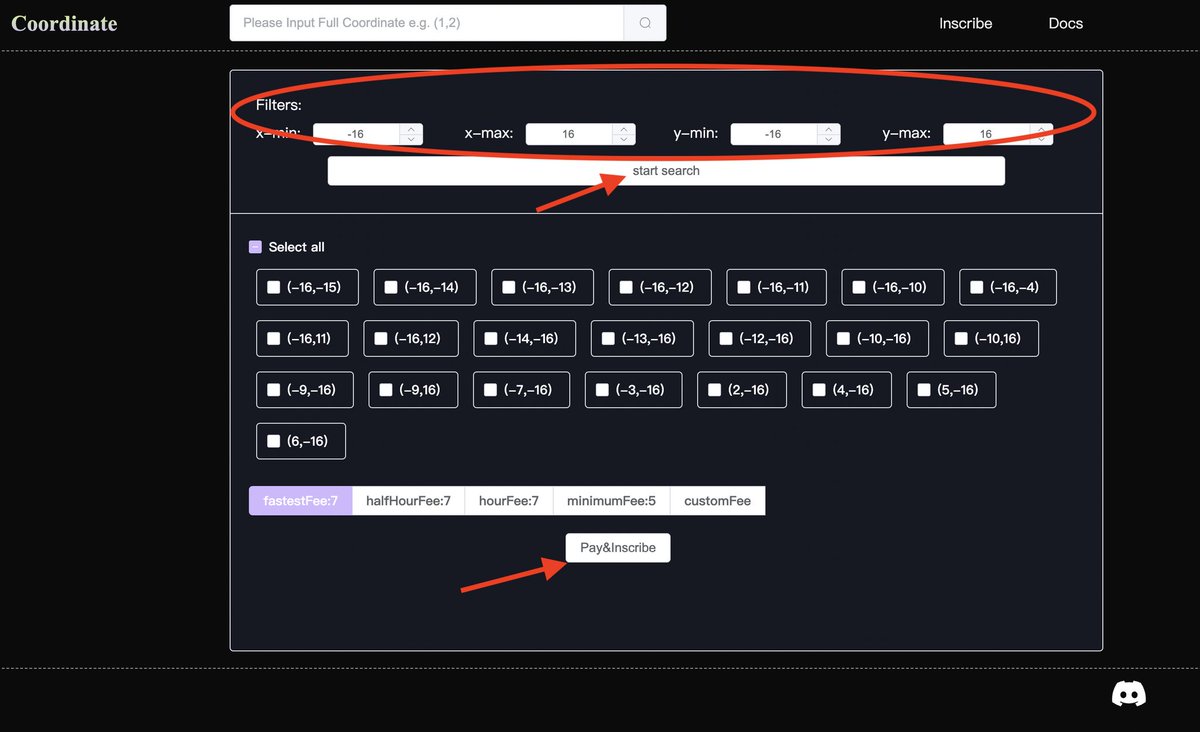The width and height of the screenshot is (1200, 732).
Task: Select the minimumFee:5 option
Action: 612,501
